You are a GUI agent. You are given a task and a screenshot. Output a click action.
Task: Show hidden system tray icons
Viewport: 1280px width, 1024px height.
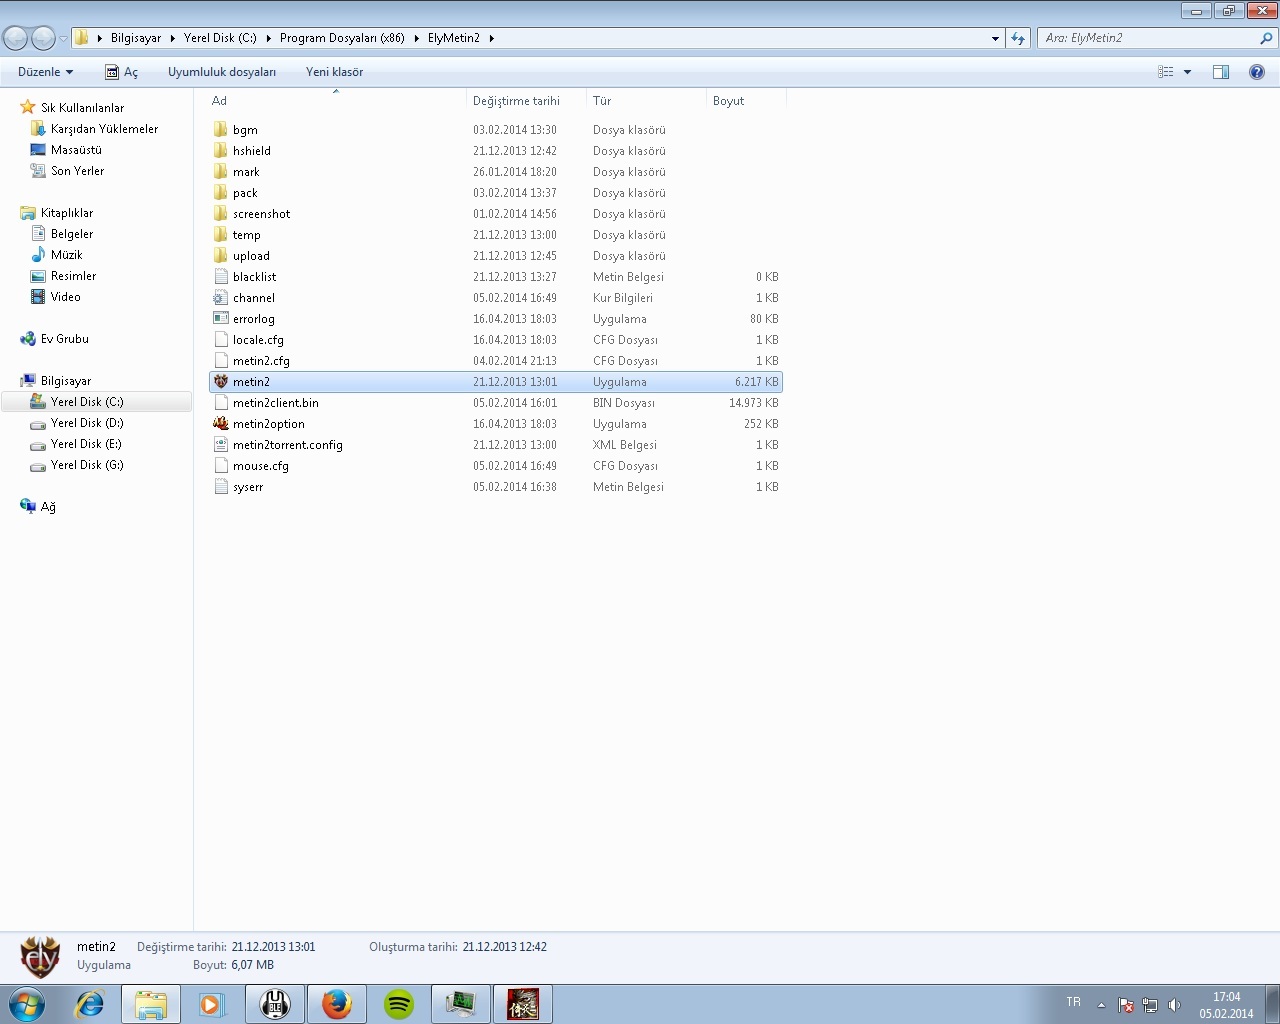point(1101,1005)
